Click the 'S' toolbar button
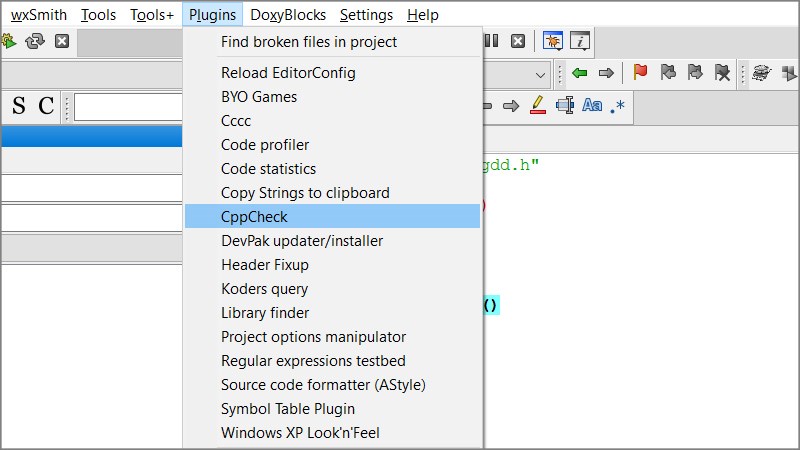The height and width of the screenshot is (450, 800). 18,106
